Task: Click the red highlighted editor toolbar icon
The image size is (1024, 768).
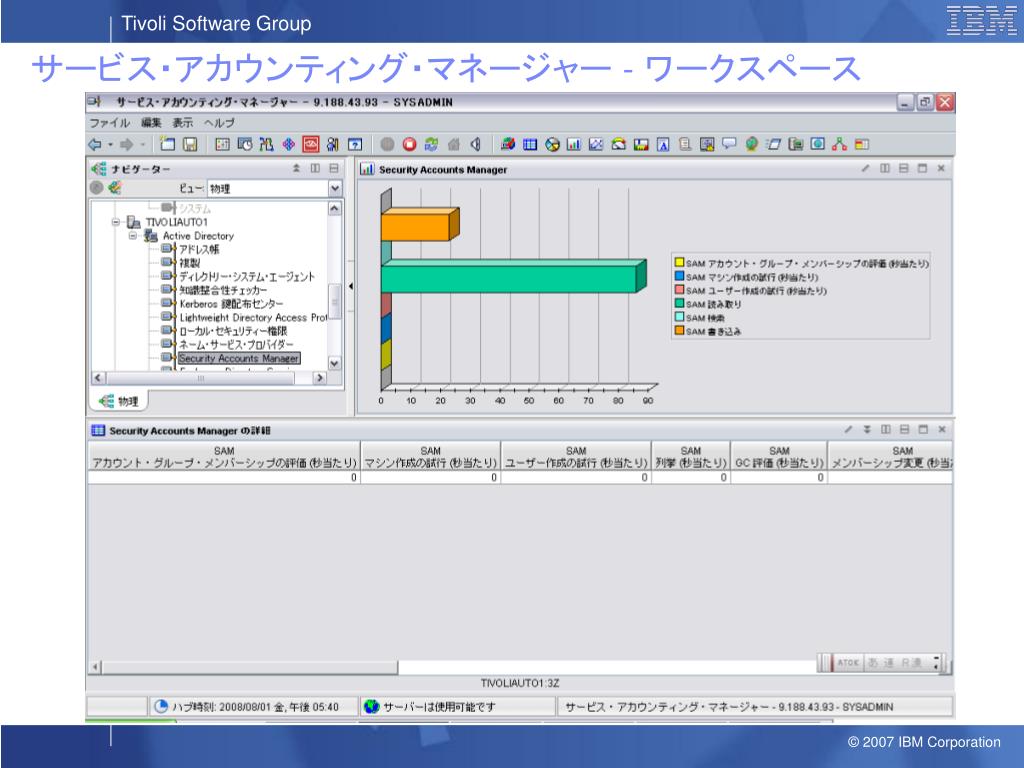Action: (x=311, y=144)
